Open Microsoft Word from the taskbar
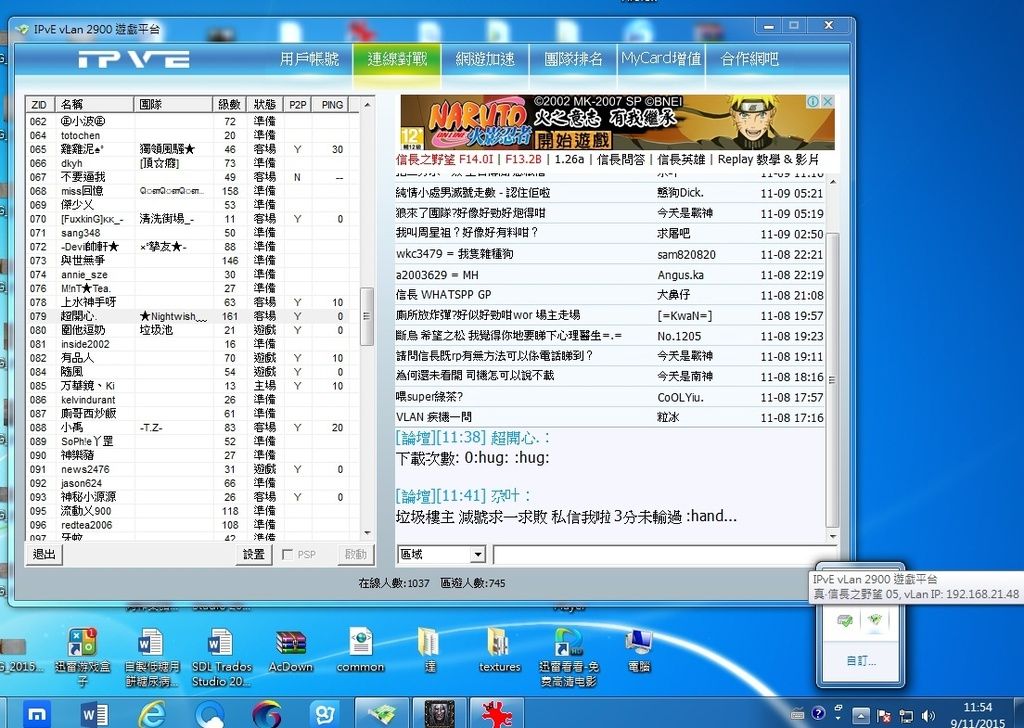The width and height of the screenshot is (1024, 728). tap(94, 713)
